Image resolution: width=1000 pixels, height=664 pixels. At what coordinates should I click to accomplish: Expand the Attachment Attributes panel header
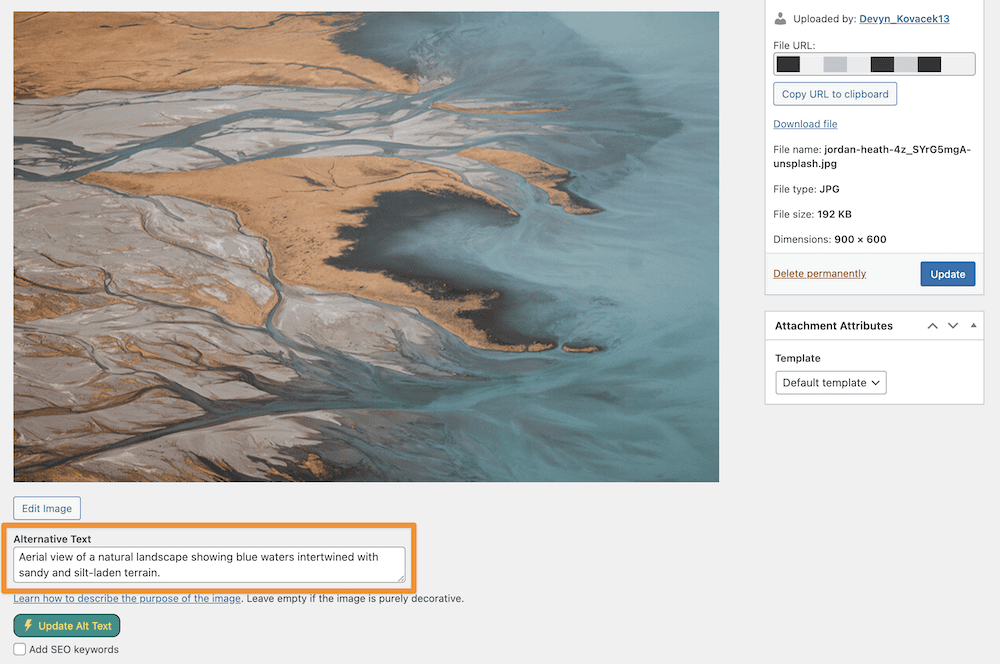(833, 325)
